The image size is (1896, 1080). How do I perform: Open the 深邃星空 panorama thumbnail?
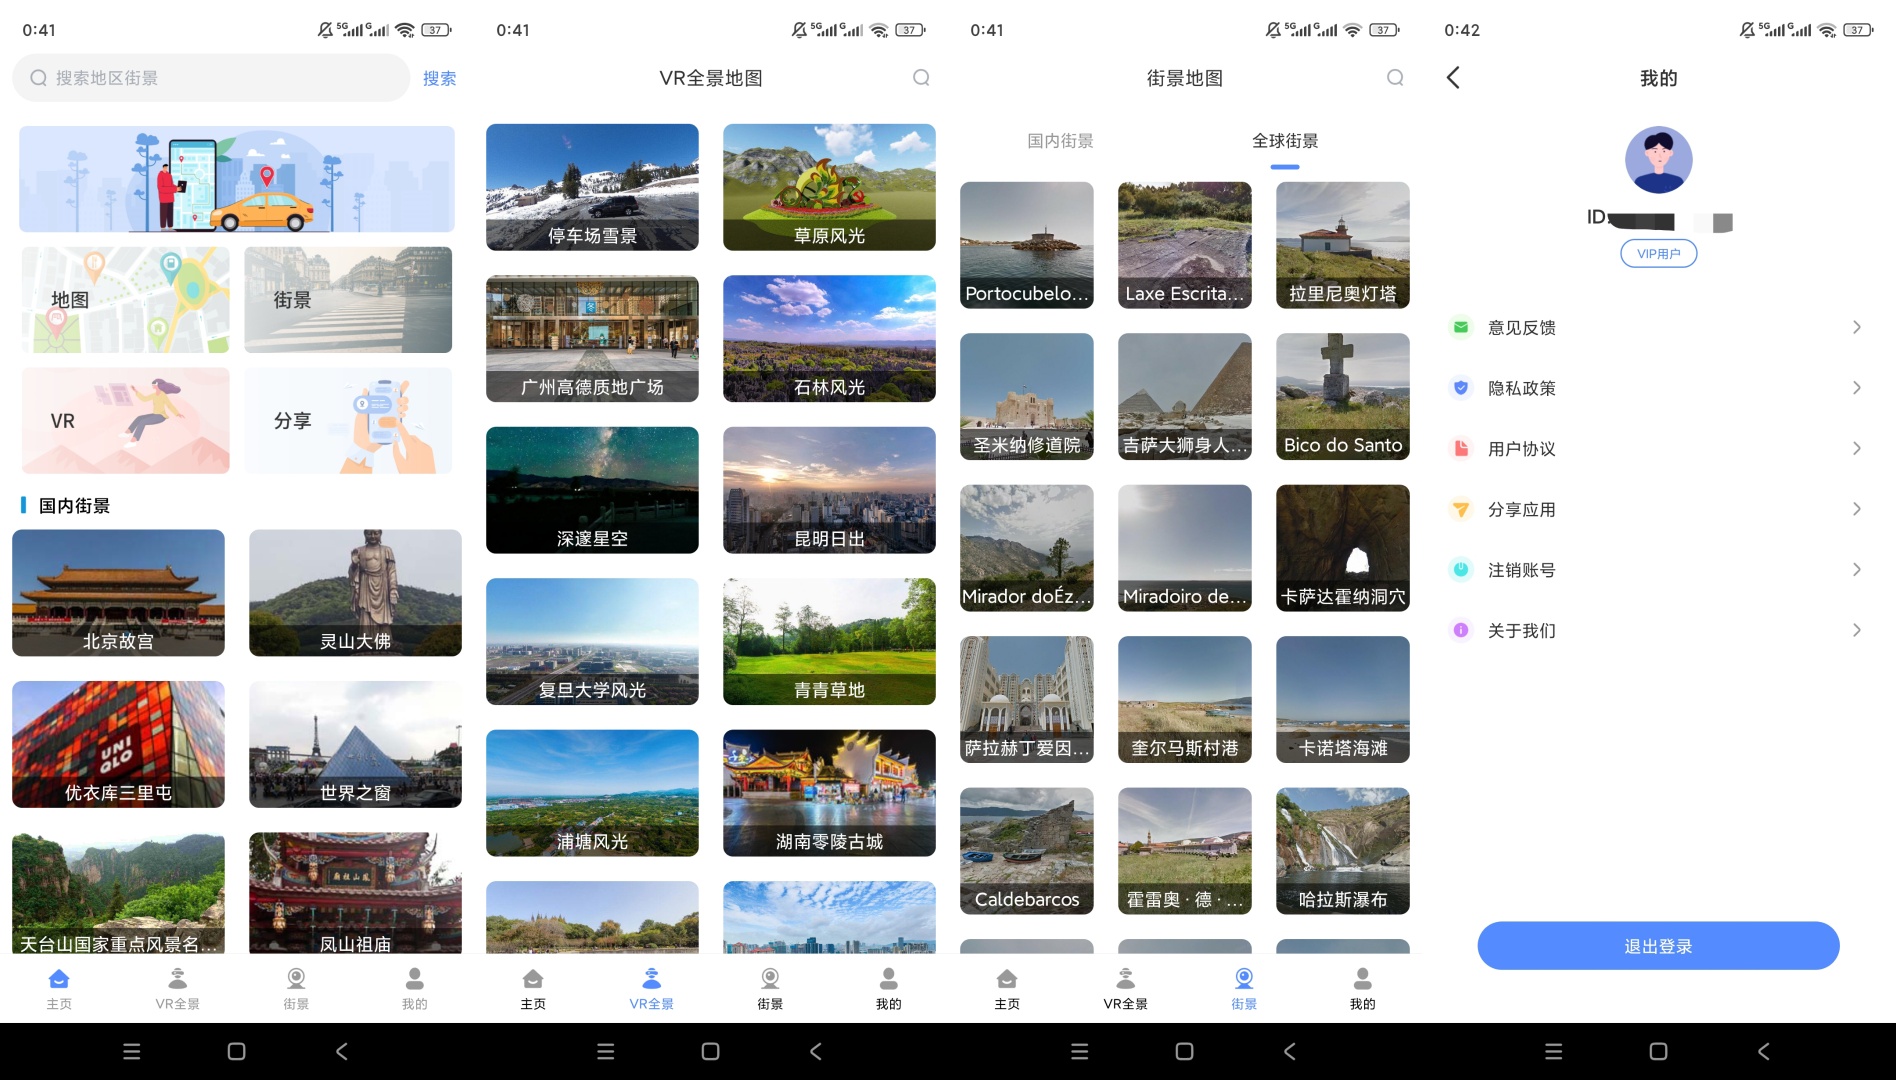pyautogui.click(x=592, y=490)
